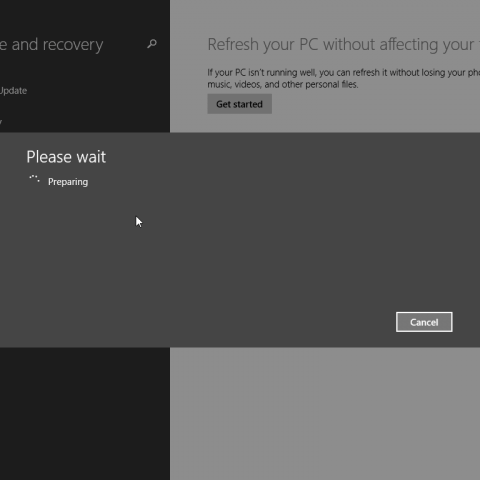The image size is (480, 480).
Task: Click the line 'If your PC isn't running well'
Action: [343, 72]
